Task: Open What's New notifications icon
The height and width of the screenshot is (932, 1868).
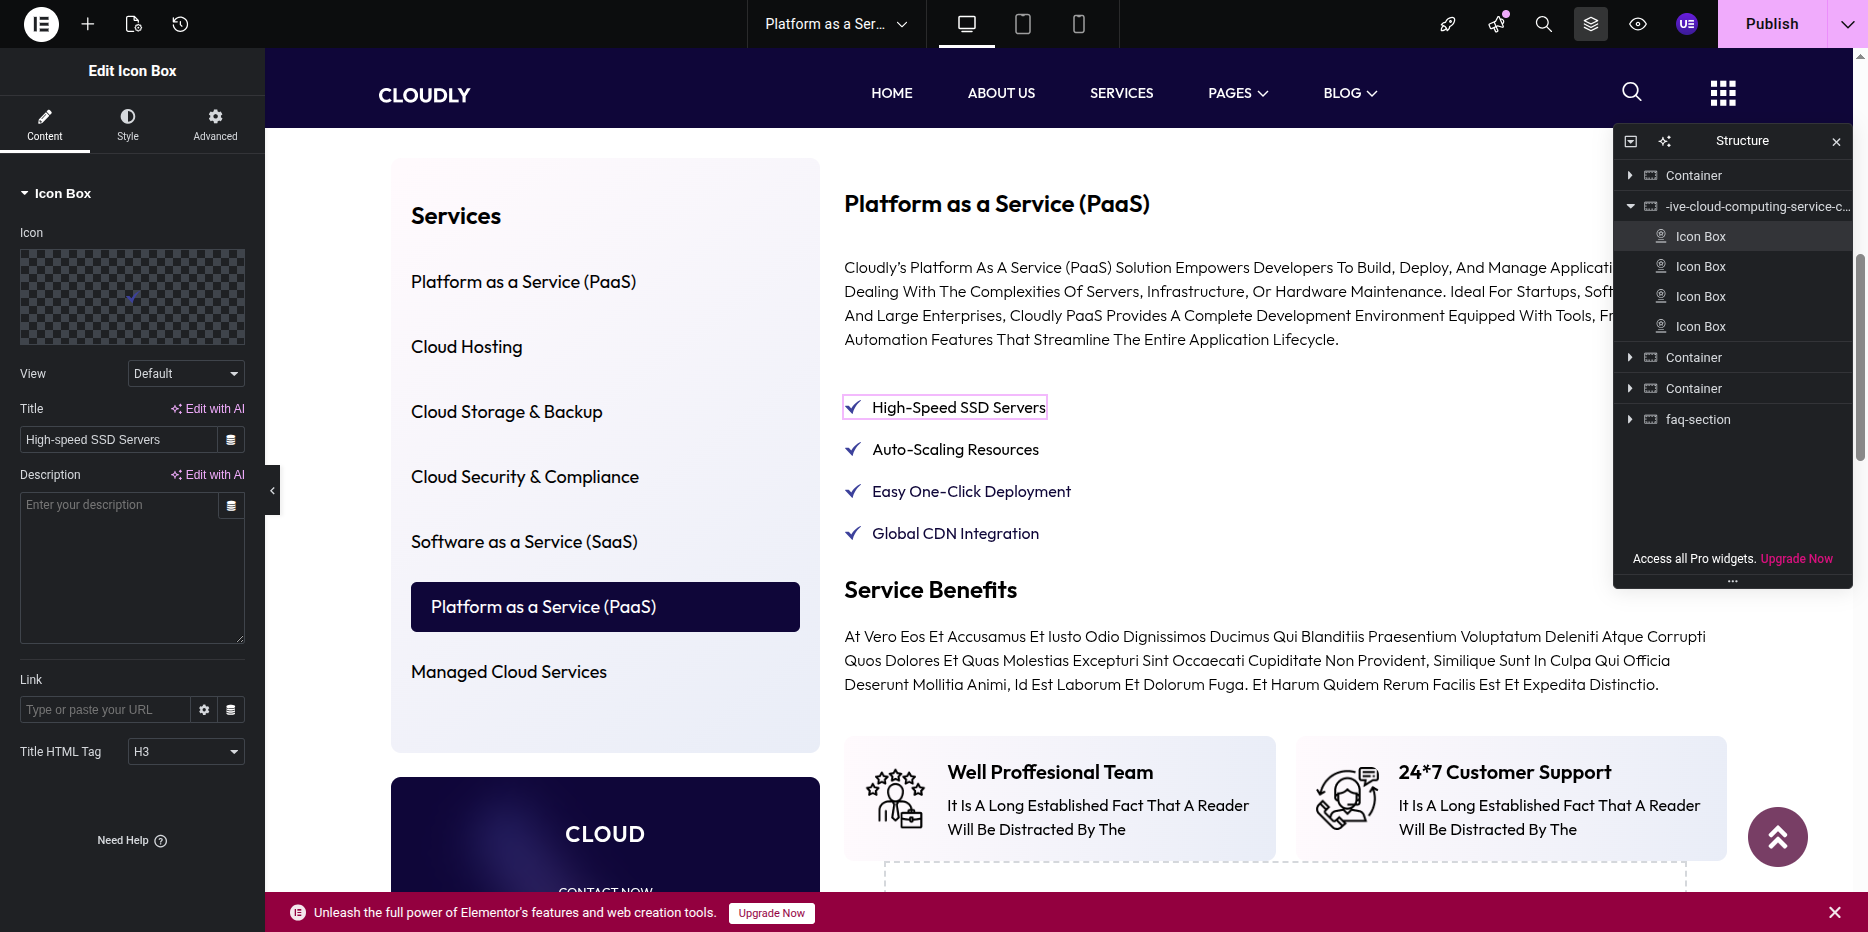Action: (x=1497, y=24)
